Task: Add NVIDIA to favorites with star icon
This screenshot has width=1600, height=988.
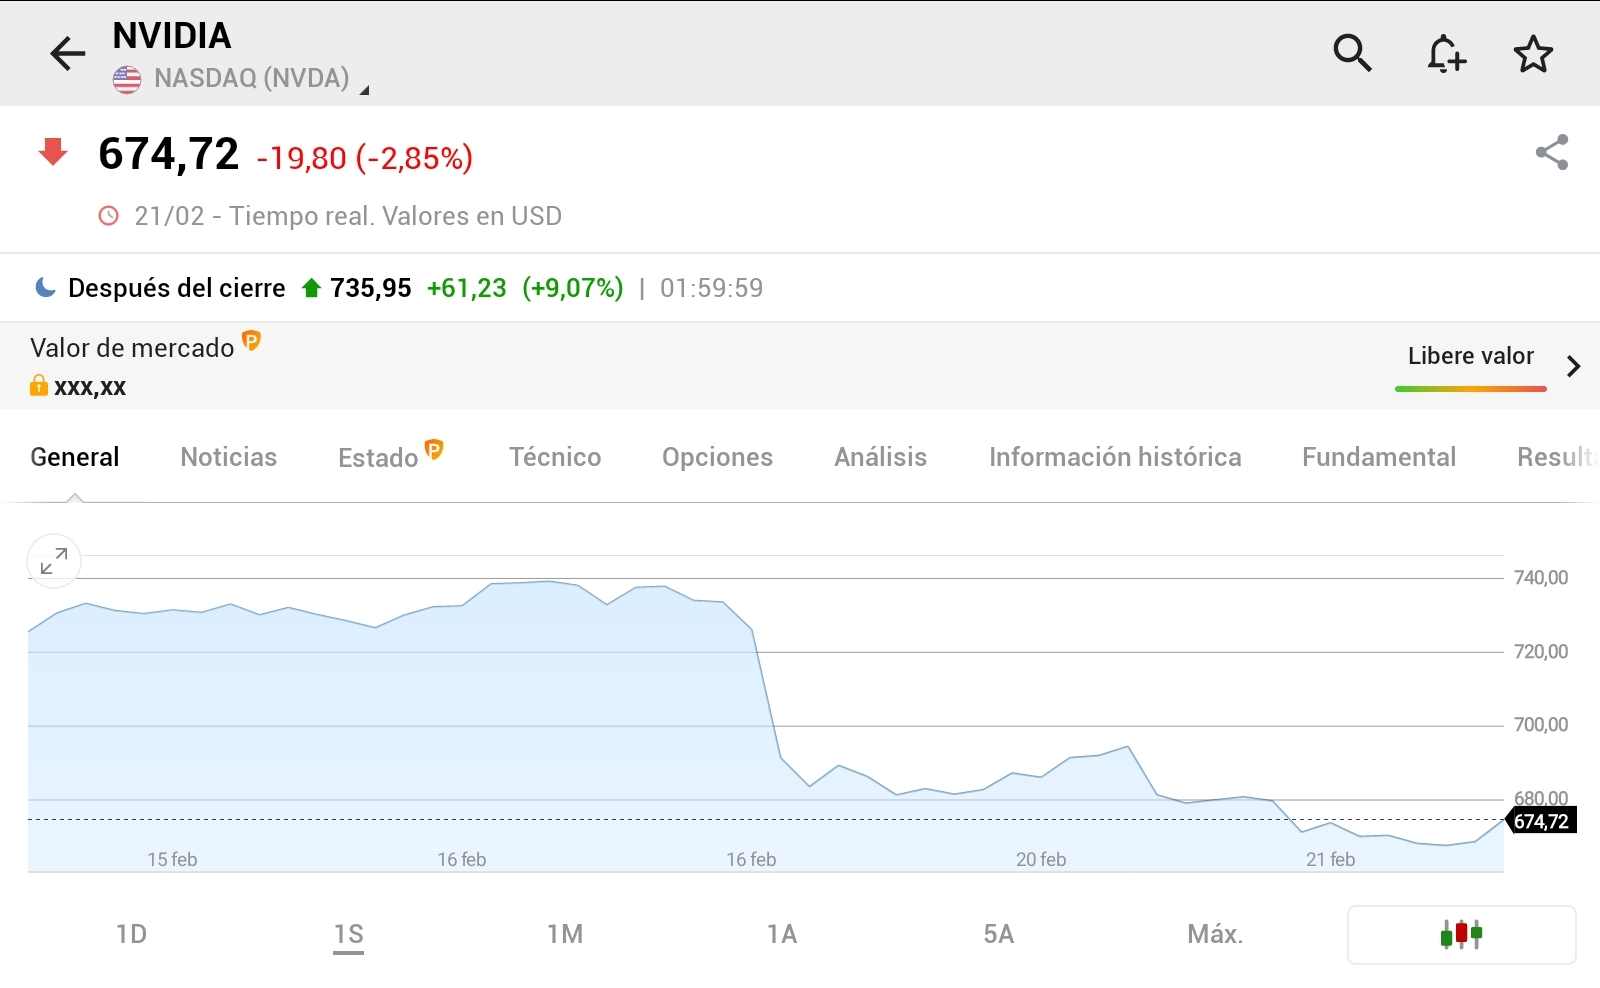Action: [1533, 54]
